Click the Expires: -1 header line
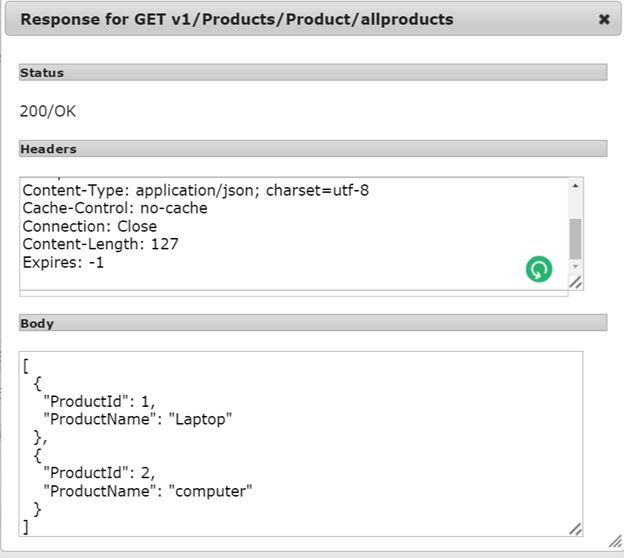Screen dimensions: 624x558 [63, 263]
